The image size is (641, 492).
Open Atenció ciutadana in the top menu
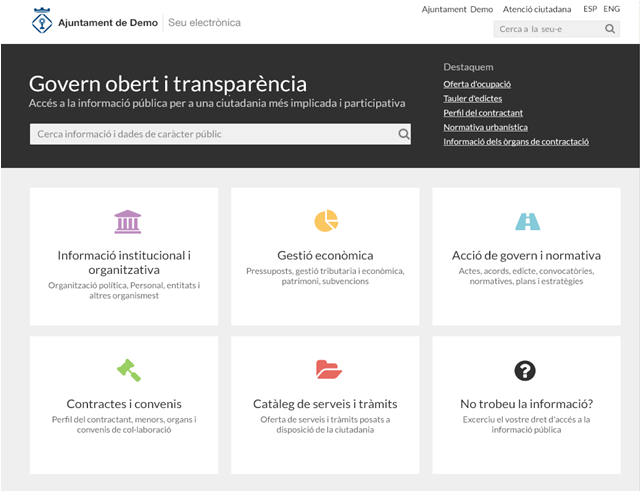coord(537,9)
